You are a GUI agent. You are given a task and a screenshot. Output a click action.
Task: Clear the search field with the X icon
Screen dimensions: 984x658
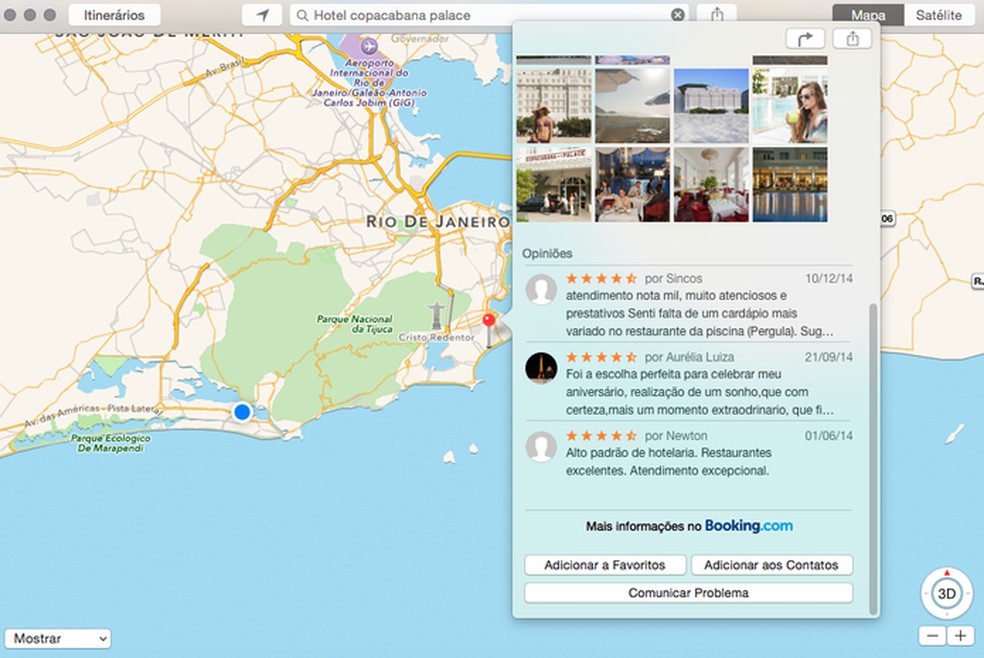pyautogui.click(x=678, y=14)
